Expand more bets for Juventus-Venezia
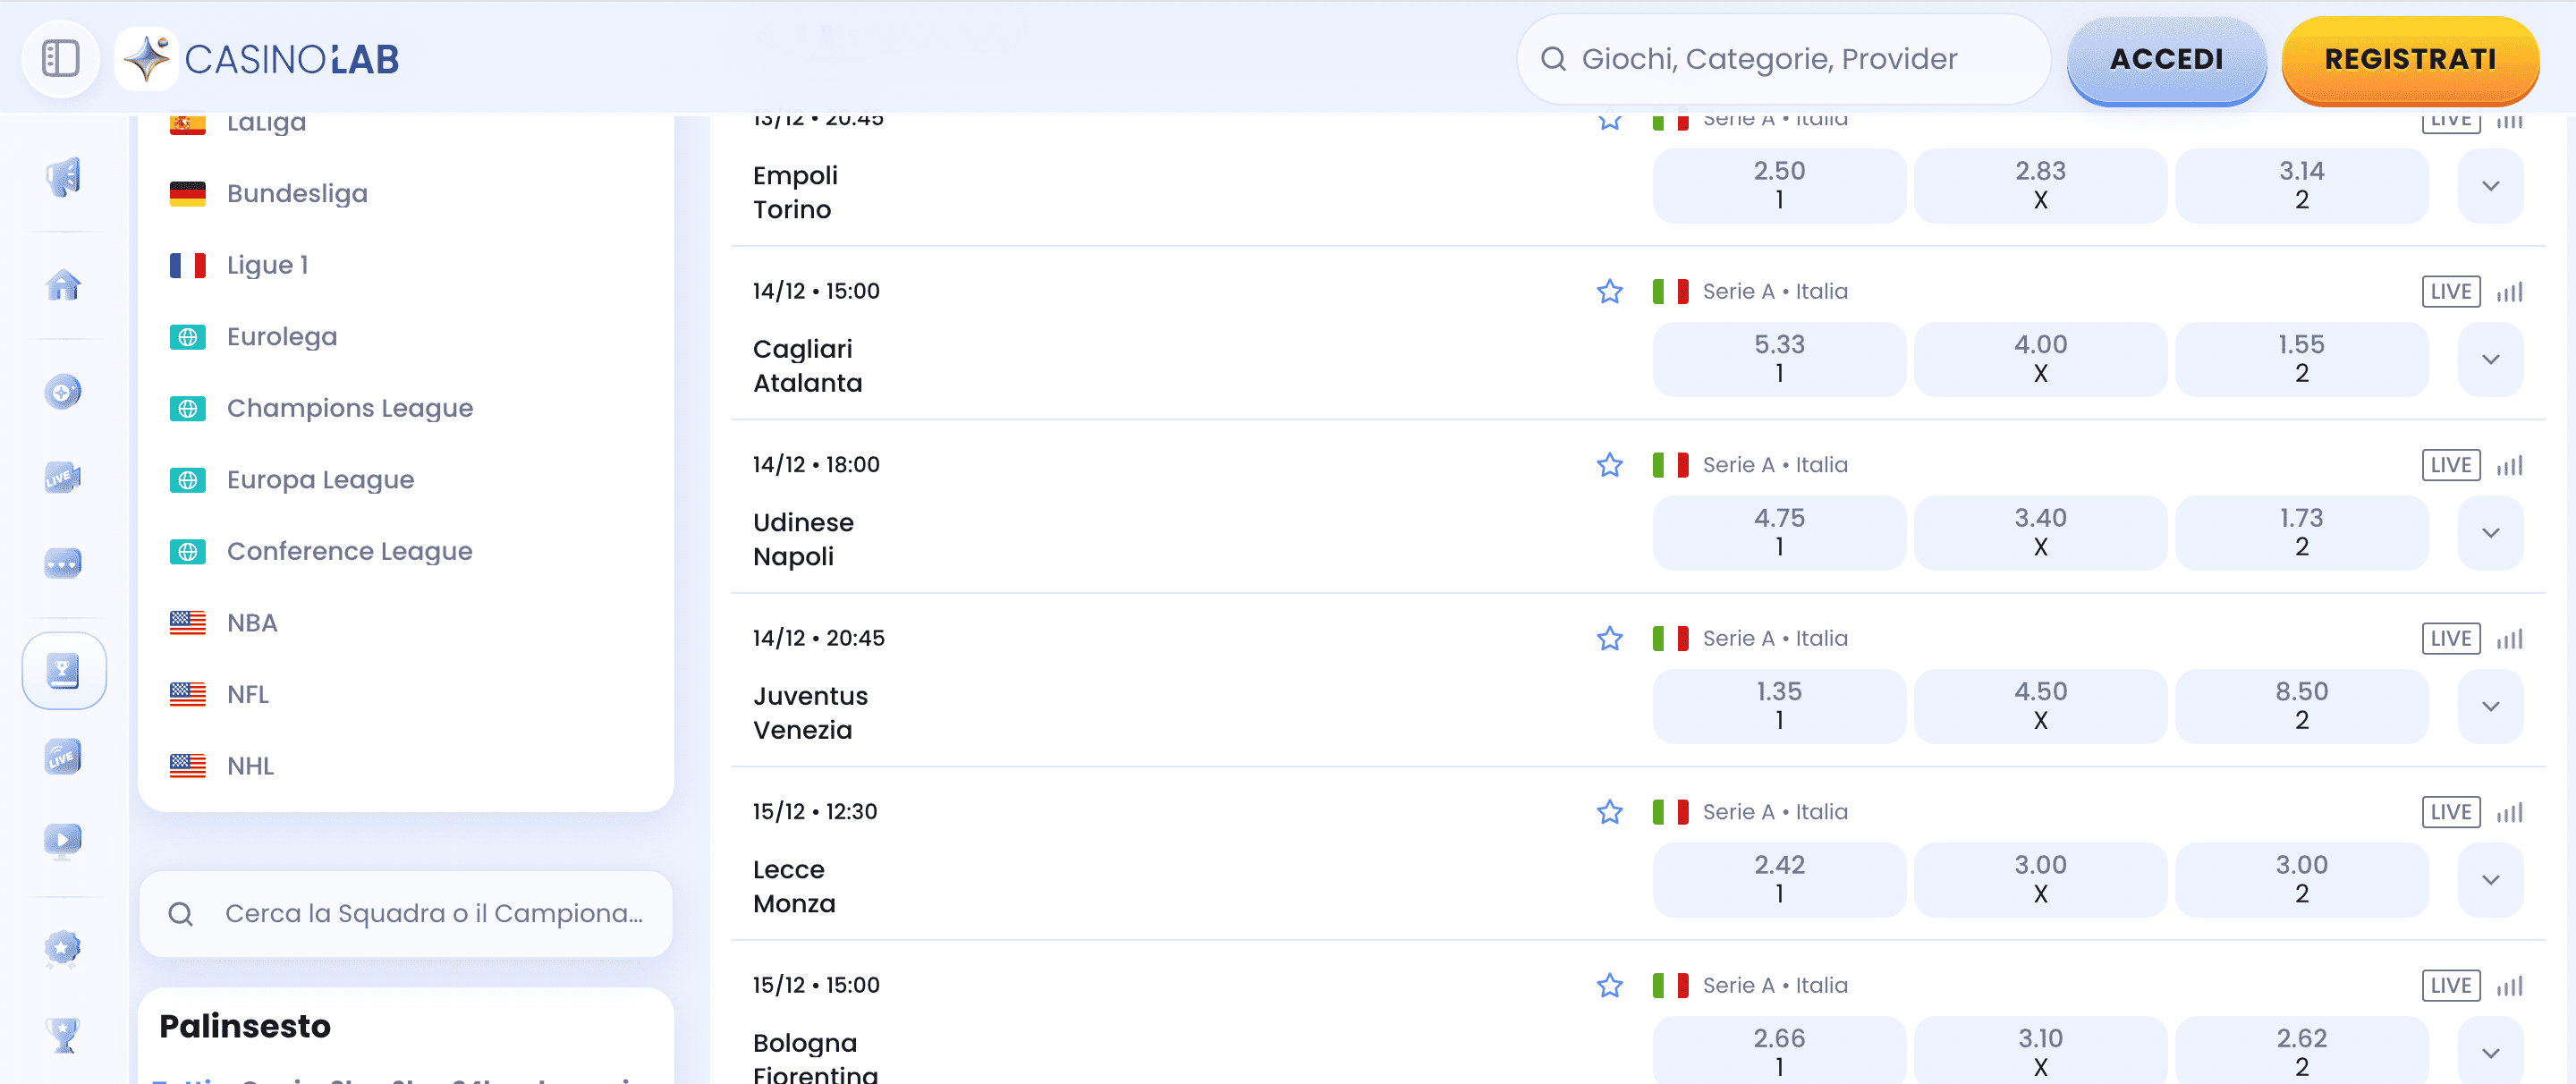The height and width of the screenshot is (1084, 2576). pos(2490,707)
